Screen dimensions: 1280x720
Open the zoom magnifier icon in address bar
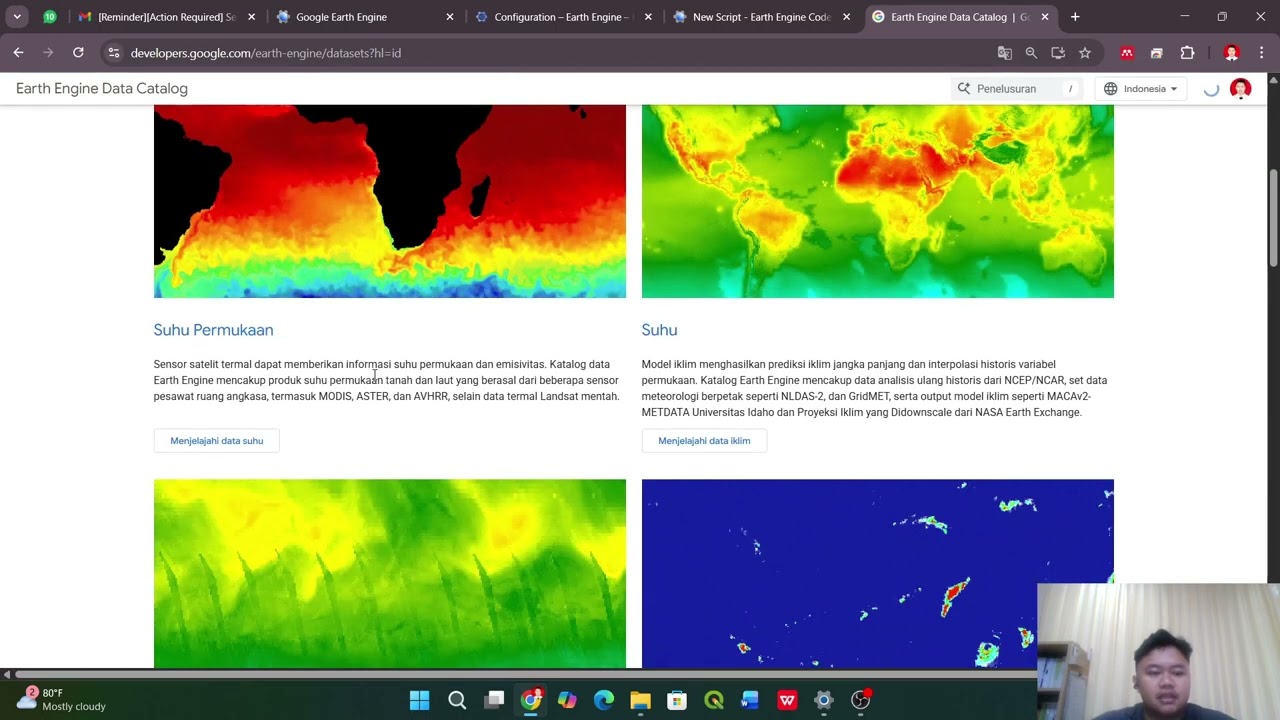click(x=1031, y=53)
